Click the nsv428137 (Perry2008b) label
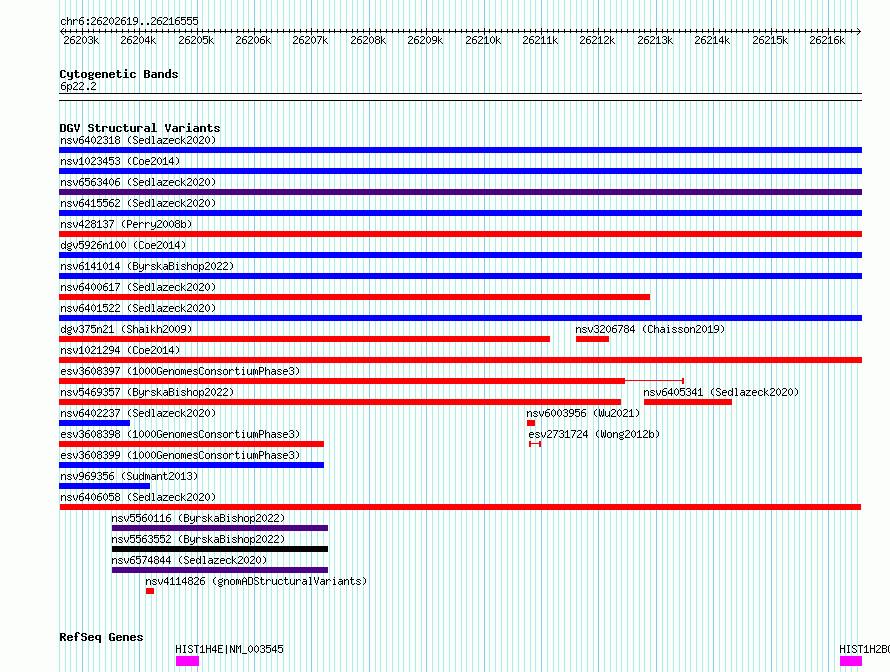This screenshot has width=890, height=672. click(126, 224)
